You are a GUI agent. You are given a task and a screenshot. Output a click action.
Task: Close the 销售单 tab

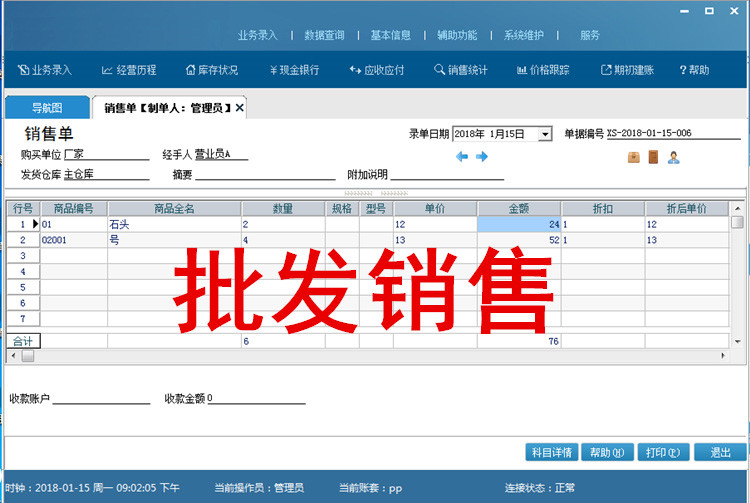tap(240, 107)
